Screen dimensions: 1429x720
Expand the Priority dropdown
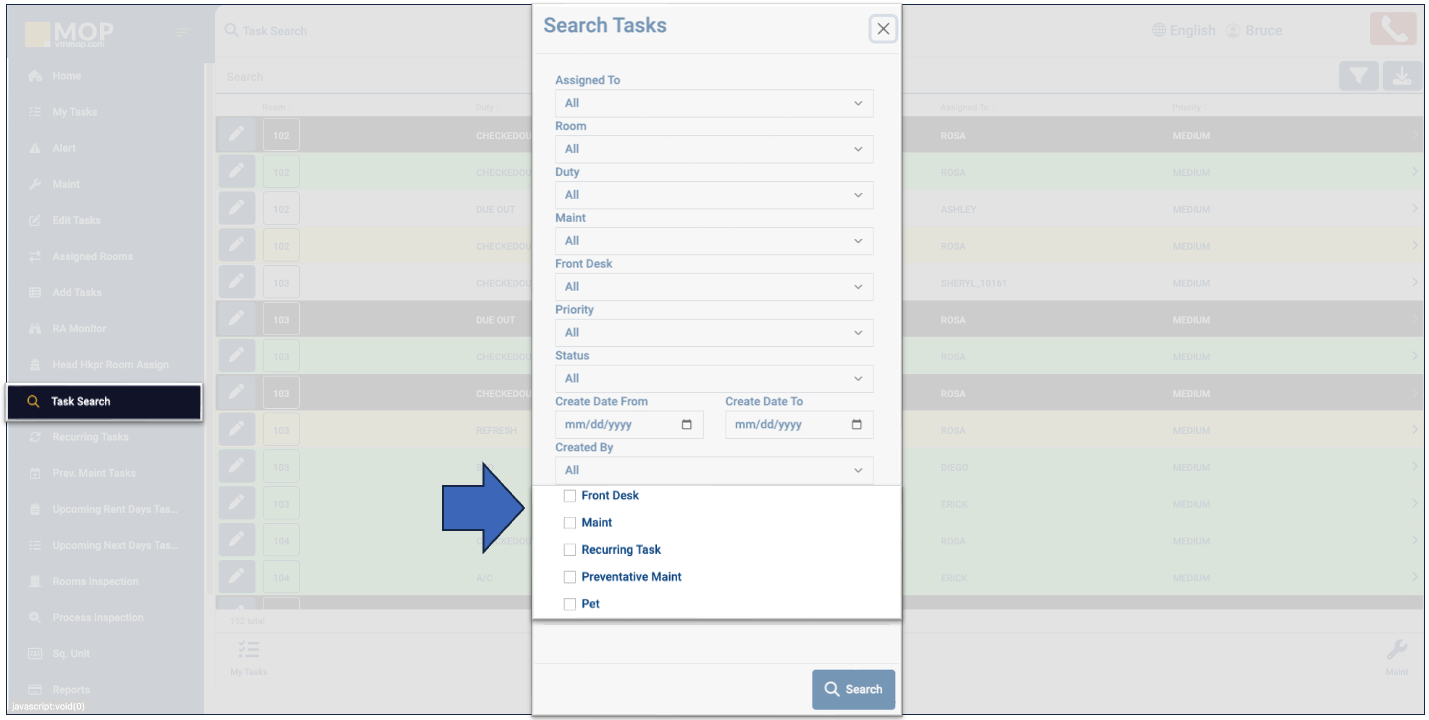point(714,332)
